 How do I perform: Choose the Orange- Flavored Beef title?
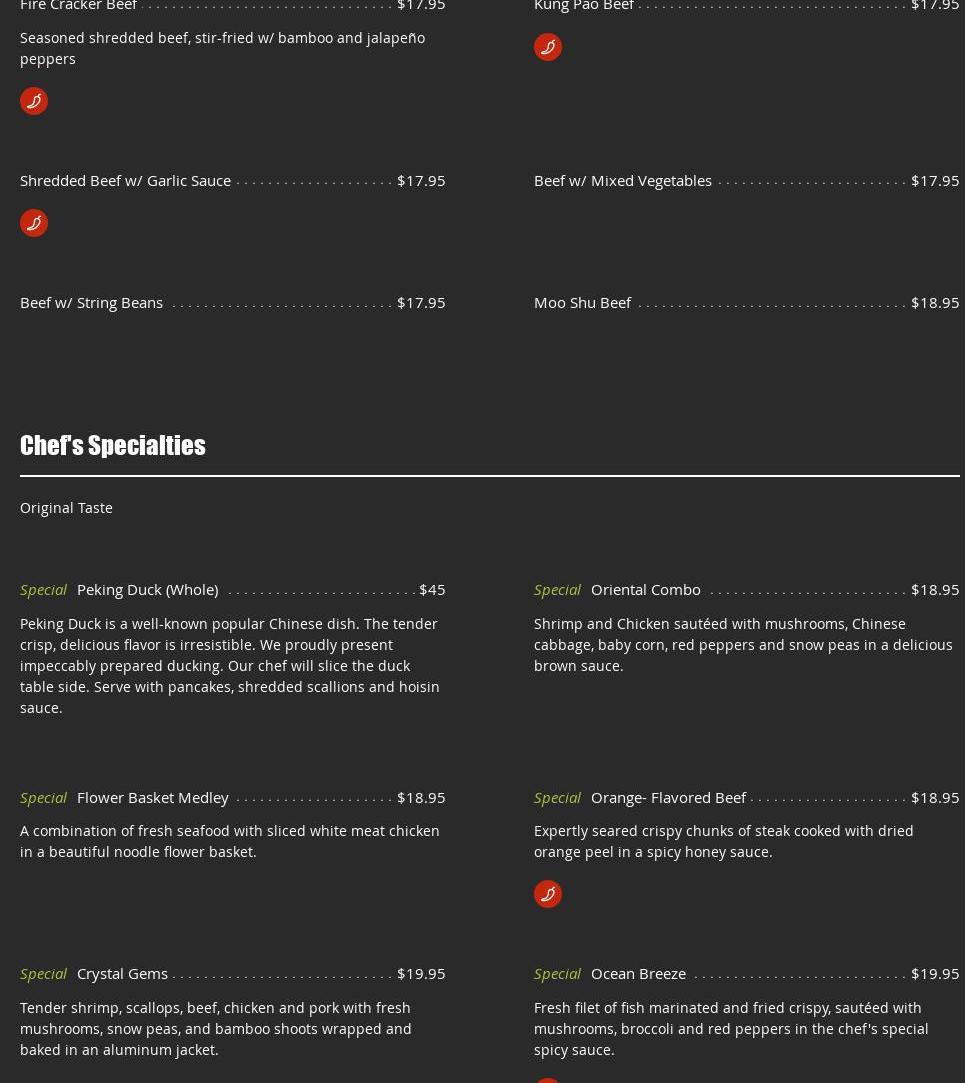[669, 798]
